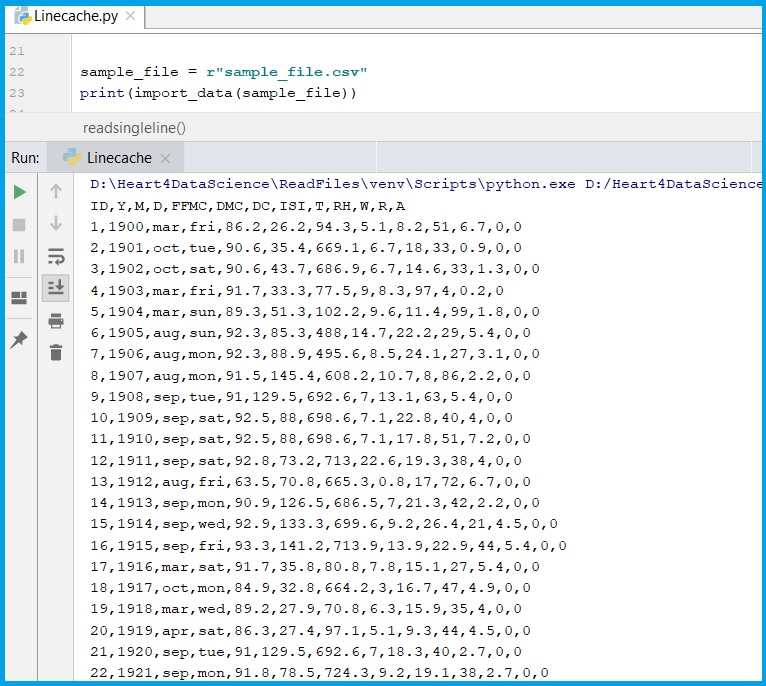Screen dimensions: 766x686
Task: Click the green Rerun button
Action: [19, 191]
